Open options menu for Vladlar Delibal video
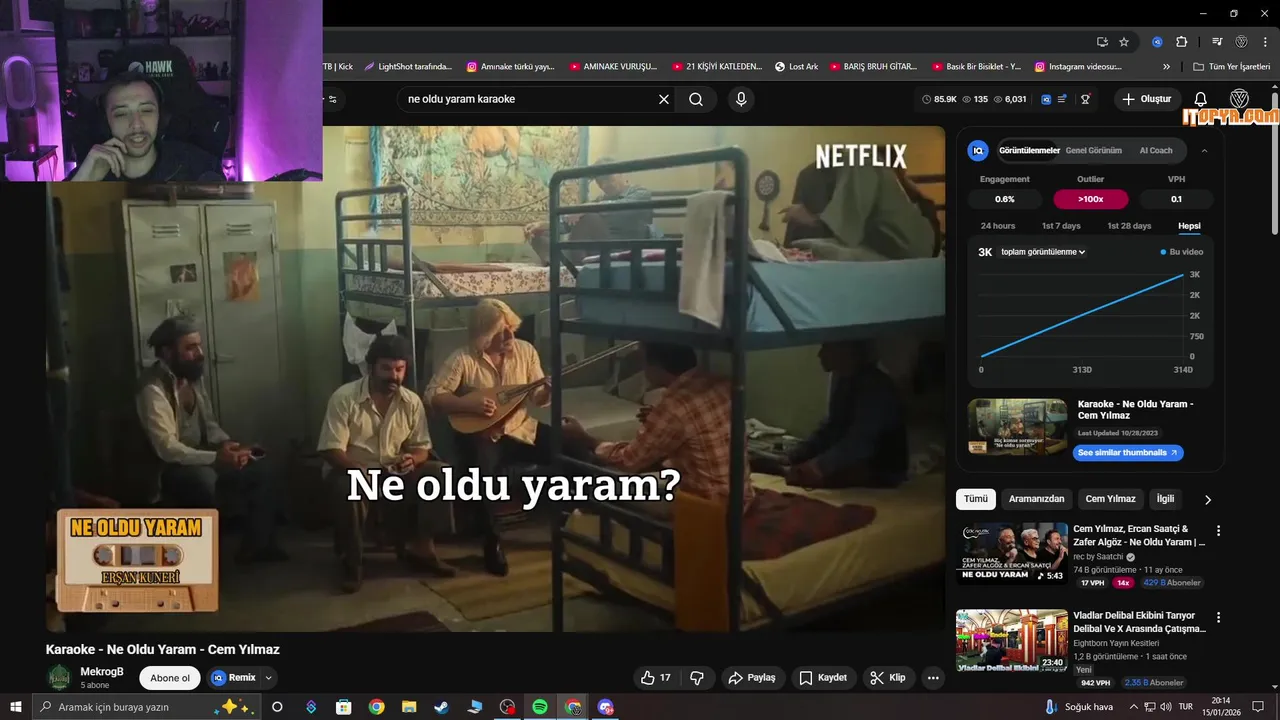 tap(1218, 618)
